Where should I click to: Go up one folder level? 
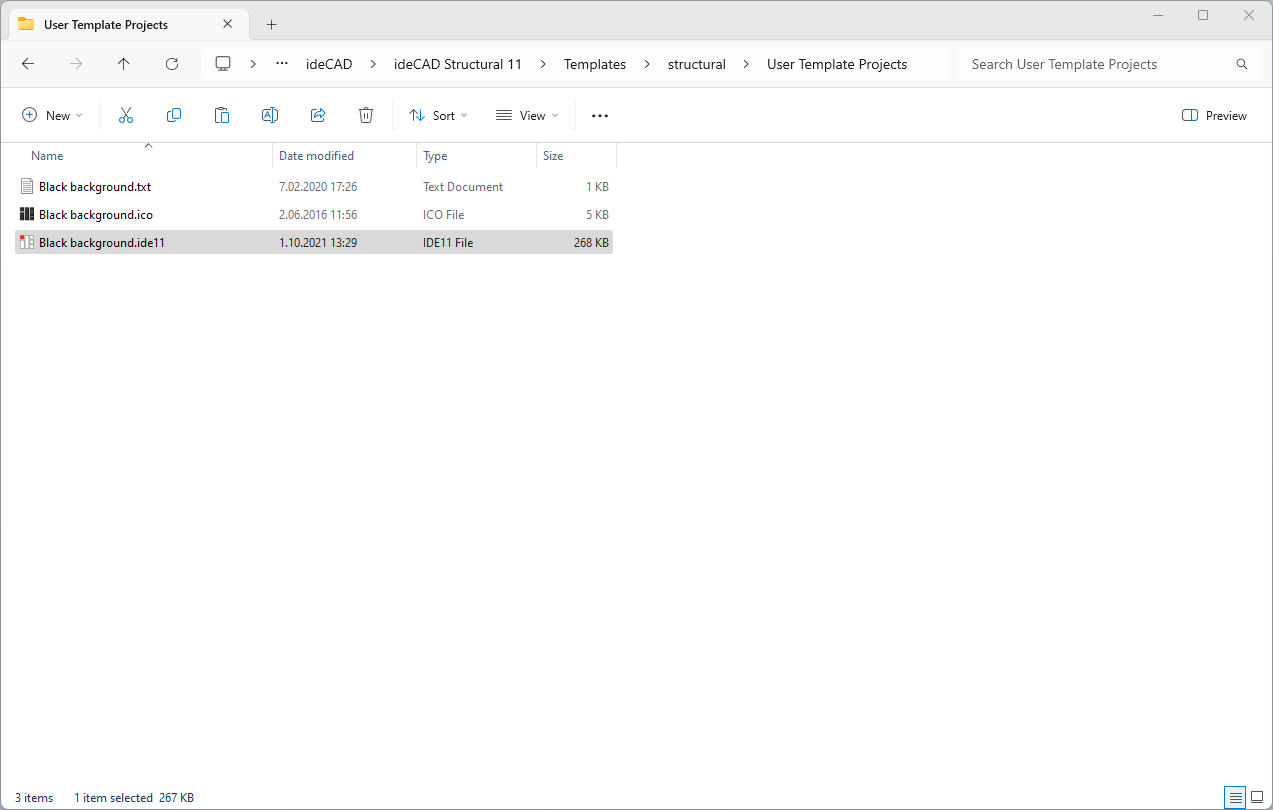[x=124, y=64]
